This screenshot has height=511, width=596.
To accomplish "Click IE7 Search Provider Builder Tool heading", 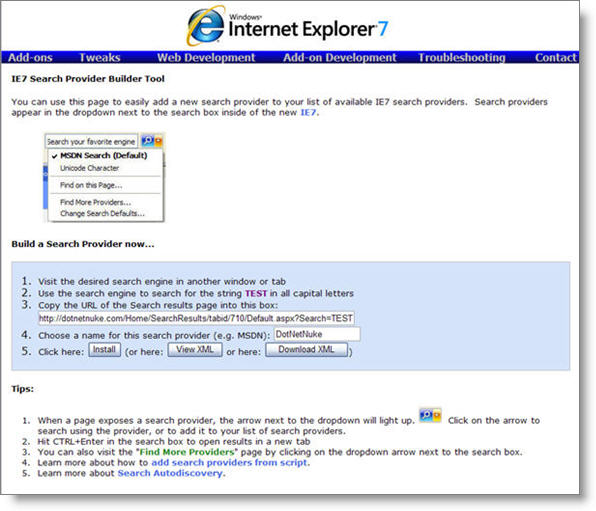I will tap(88, 79).
